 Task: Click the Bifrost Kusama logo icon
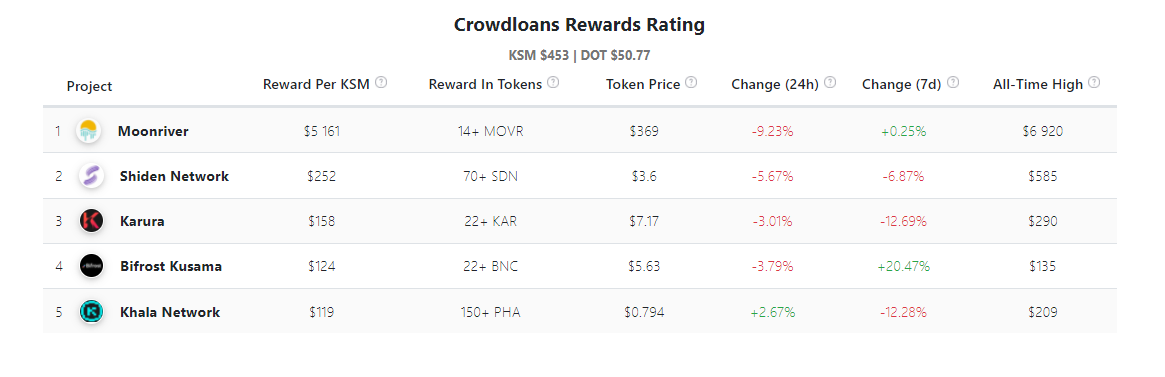click(91, 266)
